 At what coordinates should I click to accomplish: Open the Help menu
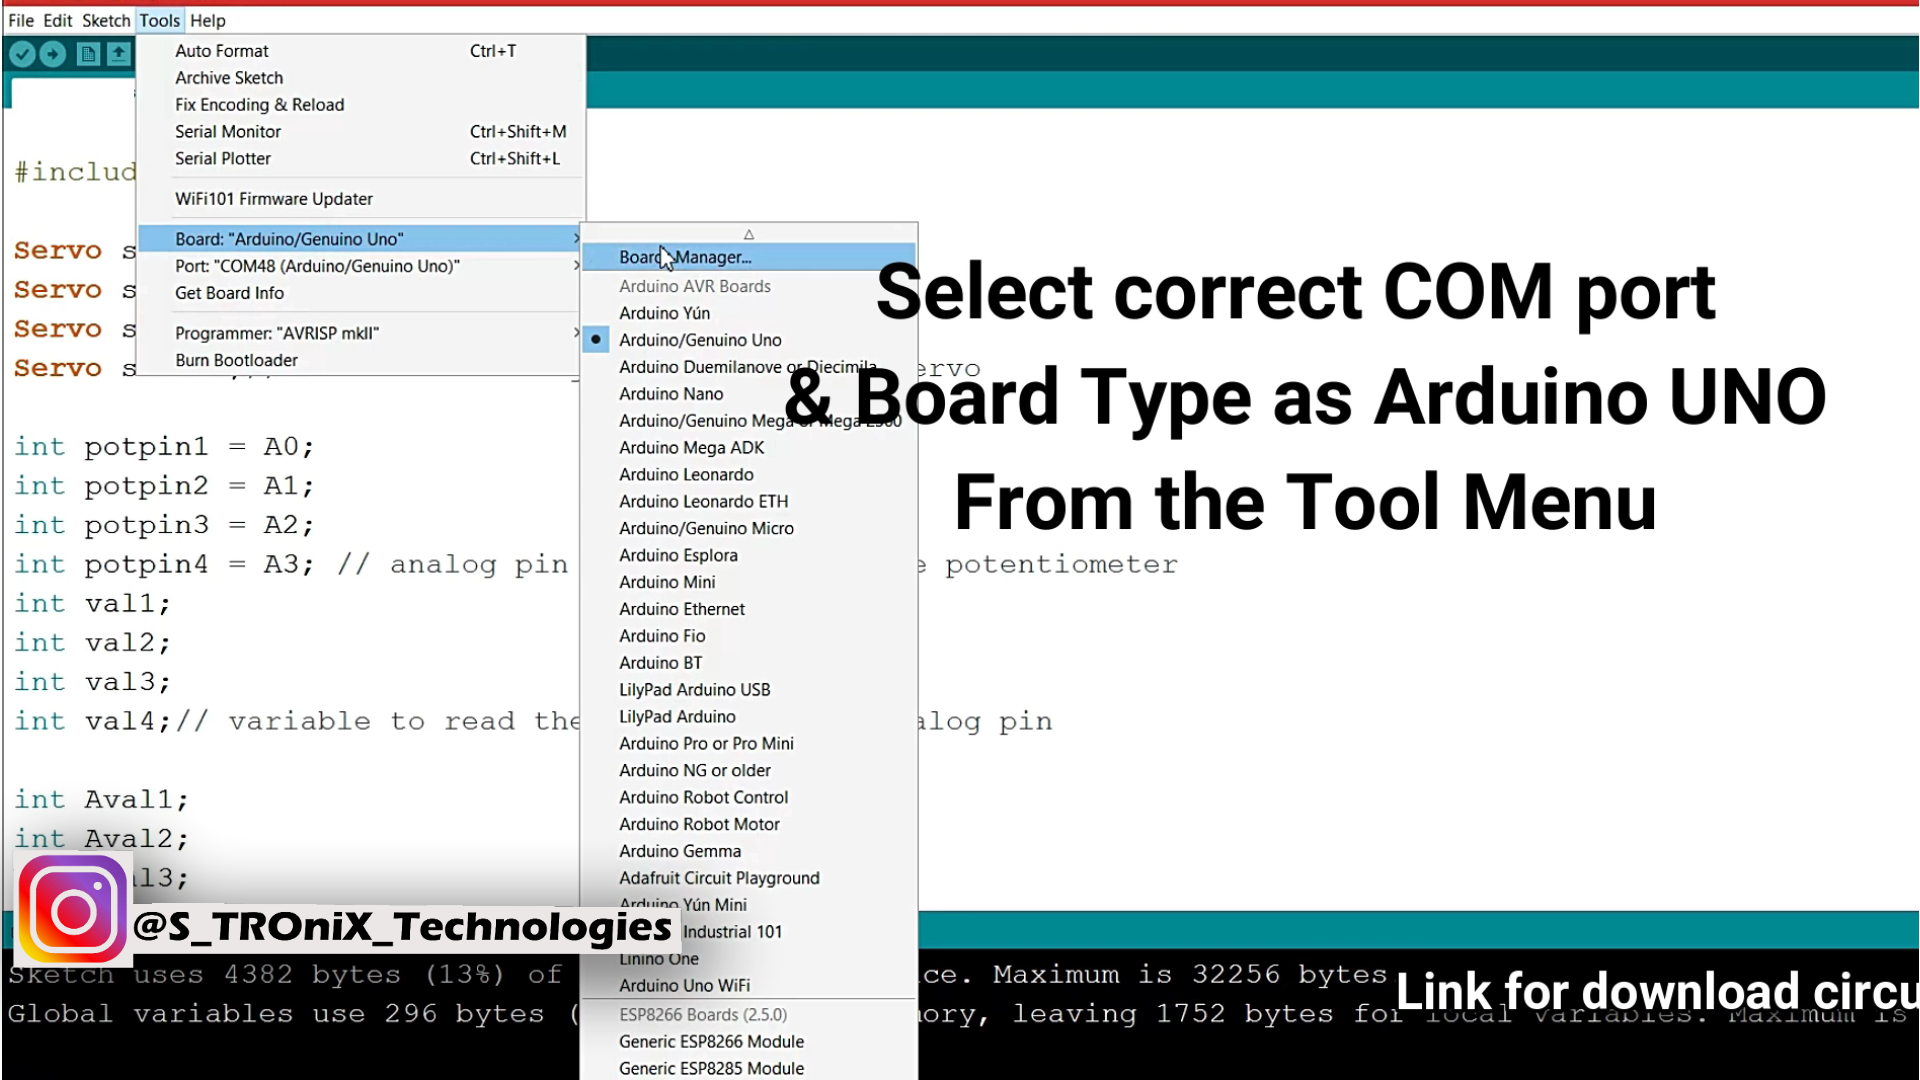click(208, 20)
